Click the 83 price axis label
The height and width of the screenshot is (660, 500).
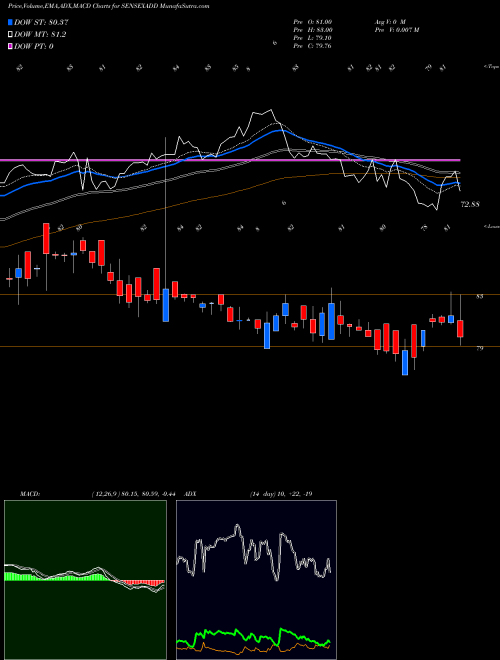[479, 296]
